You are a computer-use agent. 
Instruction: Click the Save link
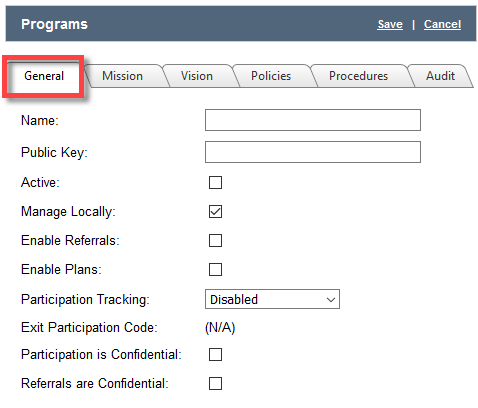[x=390, y=24]
